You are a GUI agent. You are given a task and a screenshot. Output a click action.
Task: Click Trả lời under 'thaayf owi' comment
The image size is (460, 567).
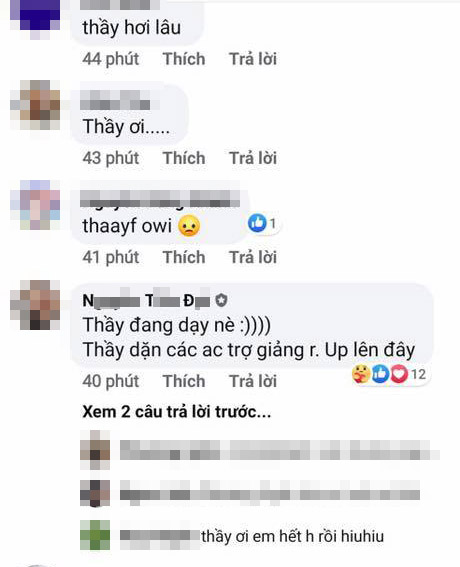coord(253,257)
